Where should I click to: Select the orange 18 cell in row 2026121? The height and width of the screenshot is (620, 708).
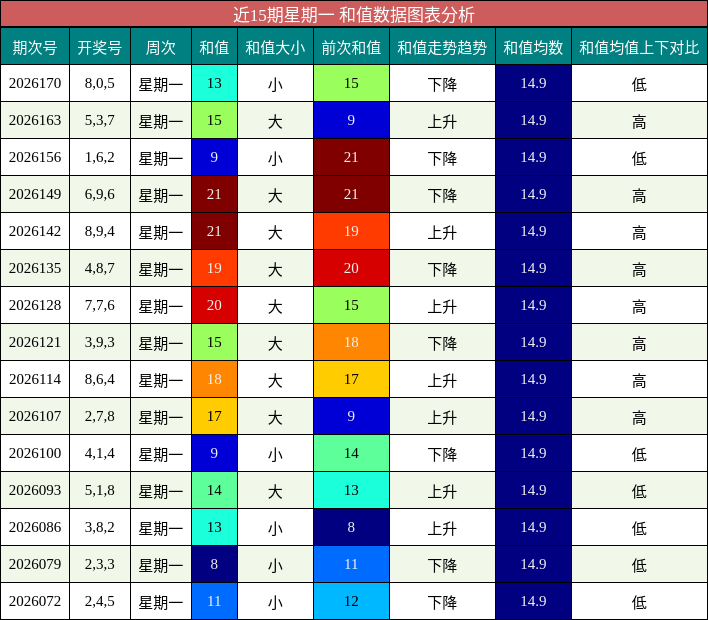[x=351, y=342]
